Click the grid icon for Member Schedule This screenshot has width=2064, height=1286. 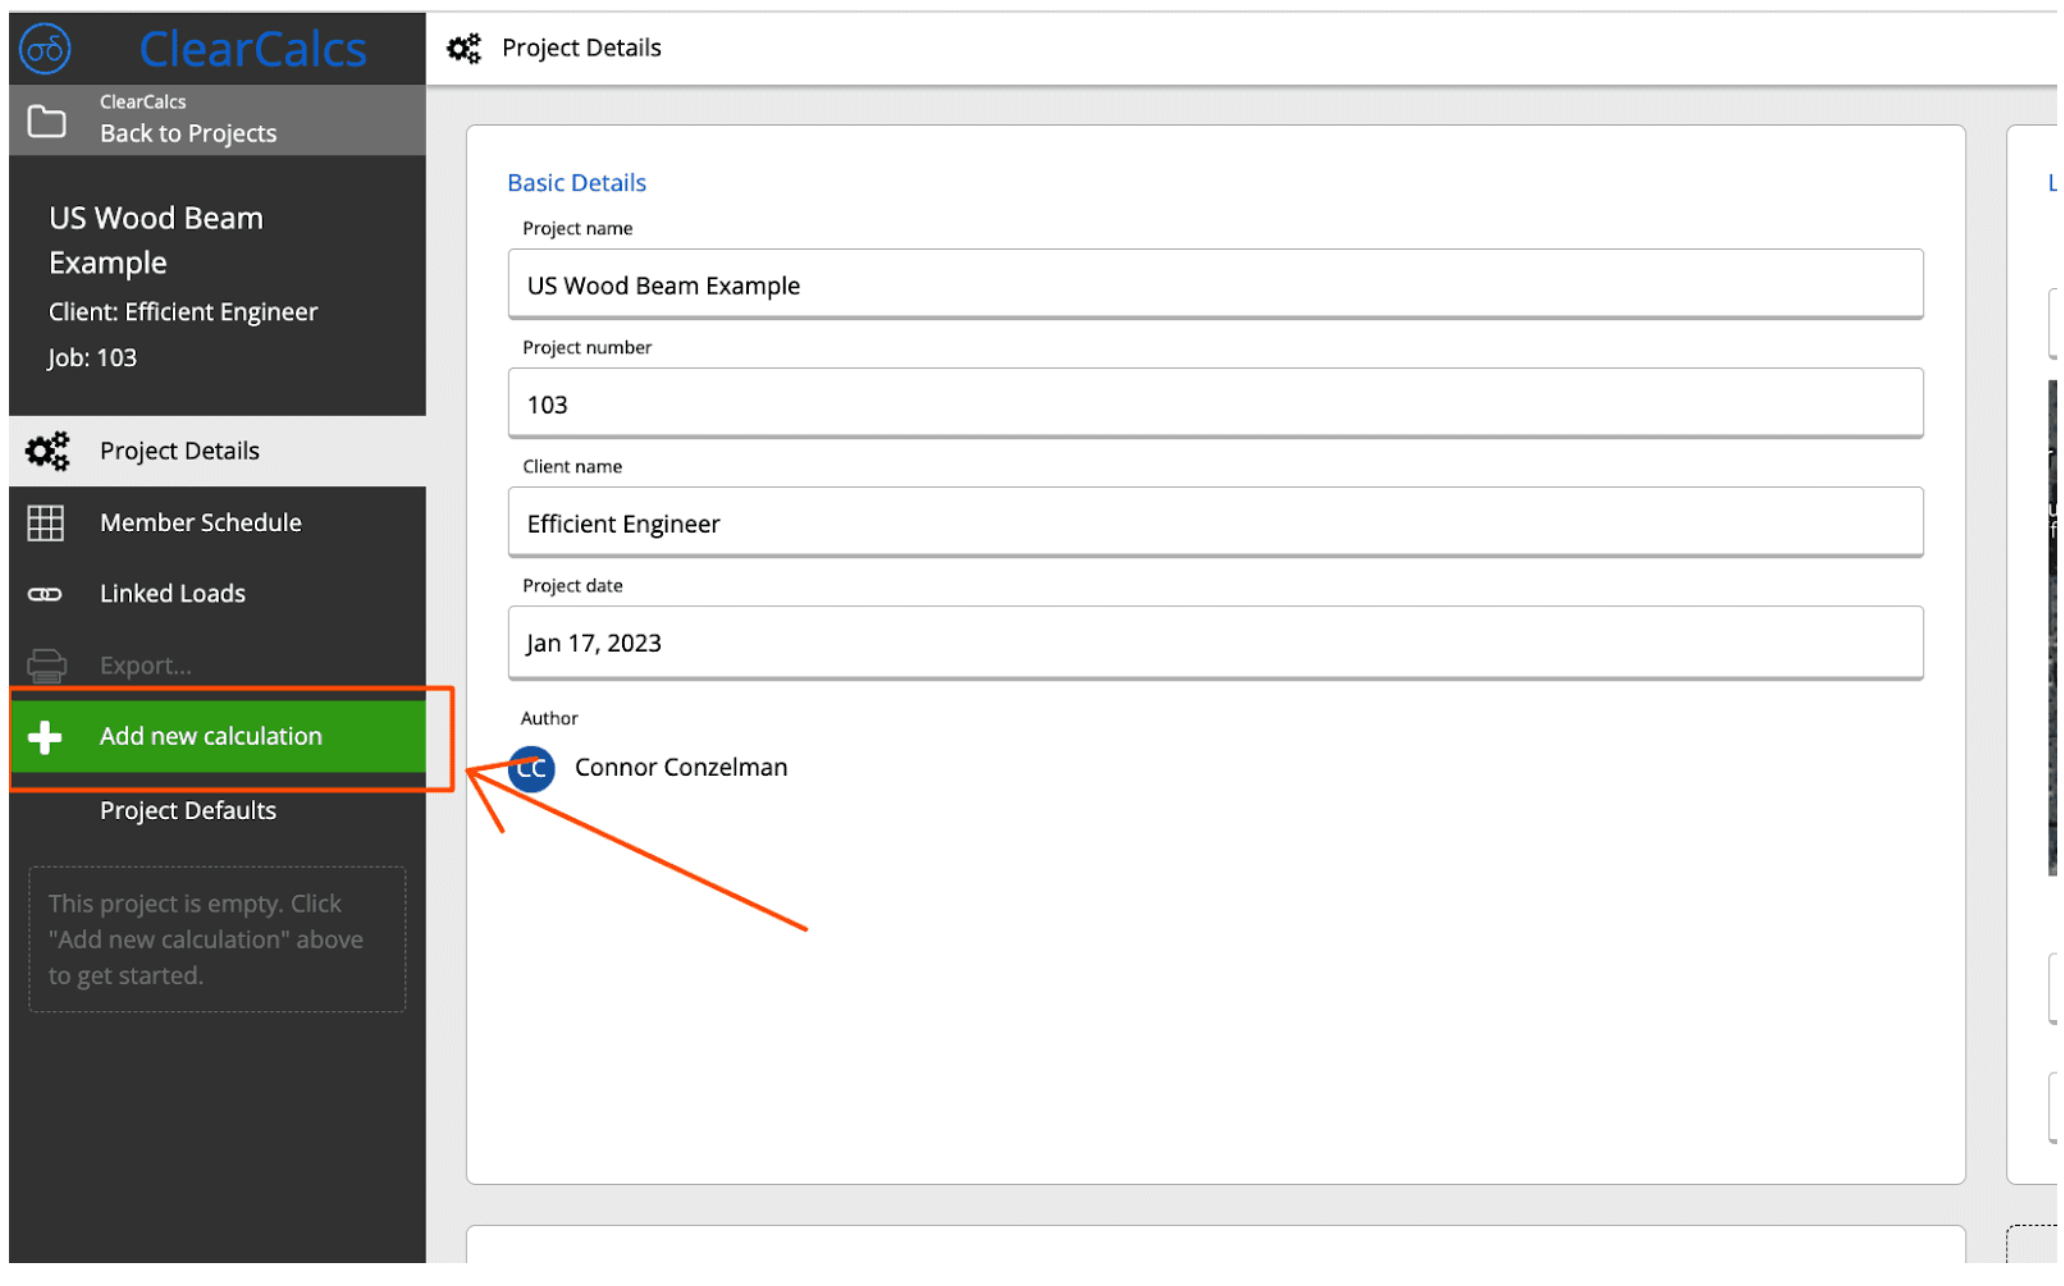click(x=46, y=523)
